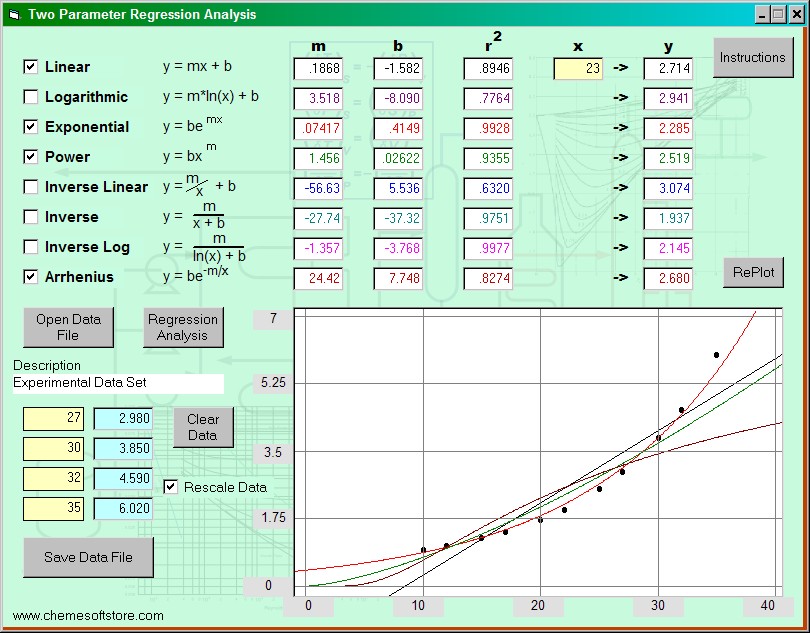The width and height of the screenshot is (810, 633).
Task: Open the Instructions button
Action: (x=752, y=58)
